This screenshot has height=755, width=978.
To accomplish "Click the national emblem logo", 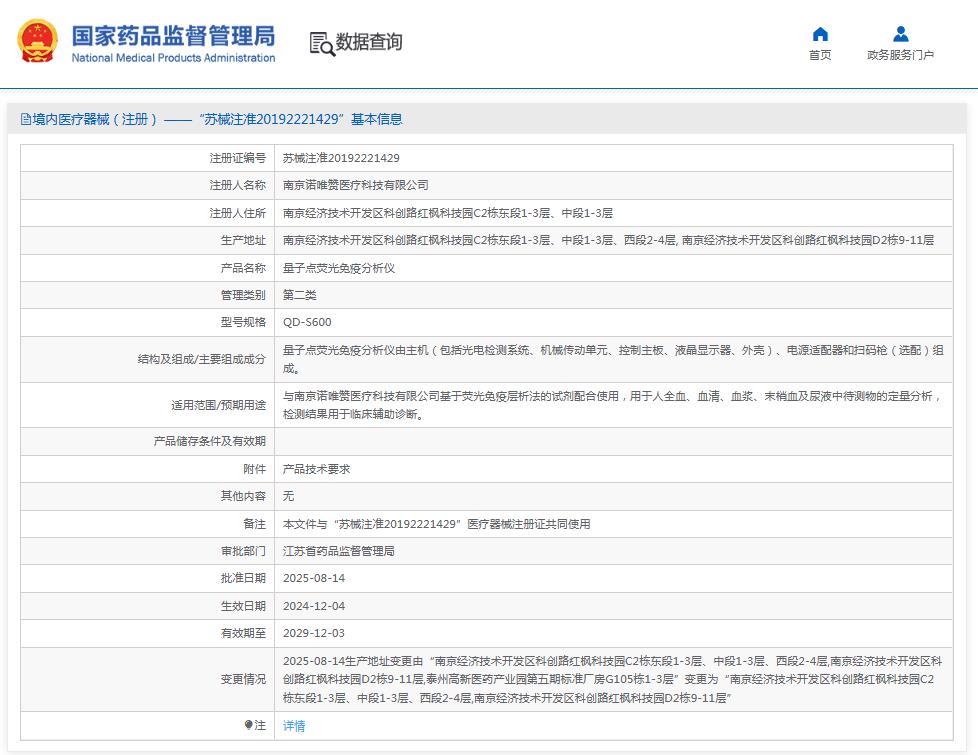I will (x=36, y=41).
